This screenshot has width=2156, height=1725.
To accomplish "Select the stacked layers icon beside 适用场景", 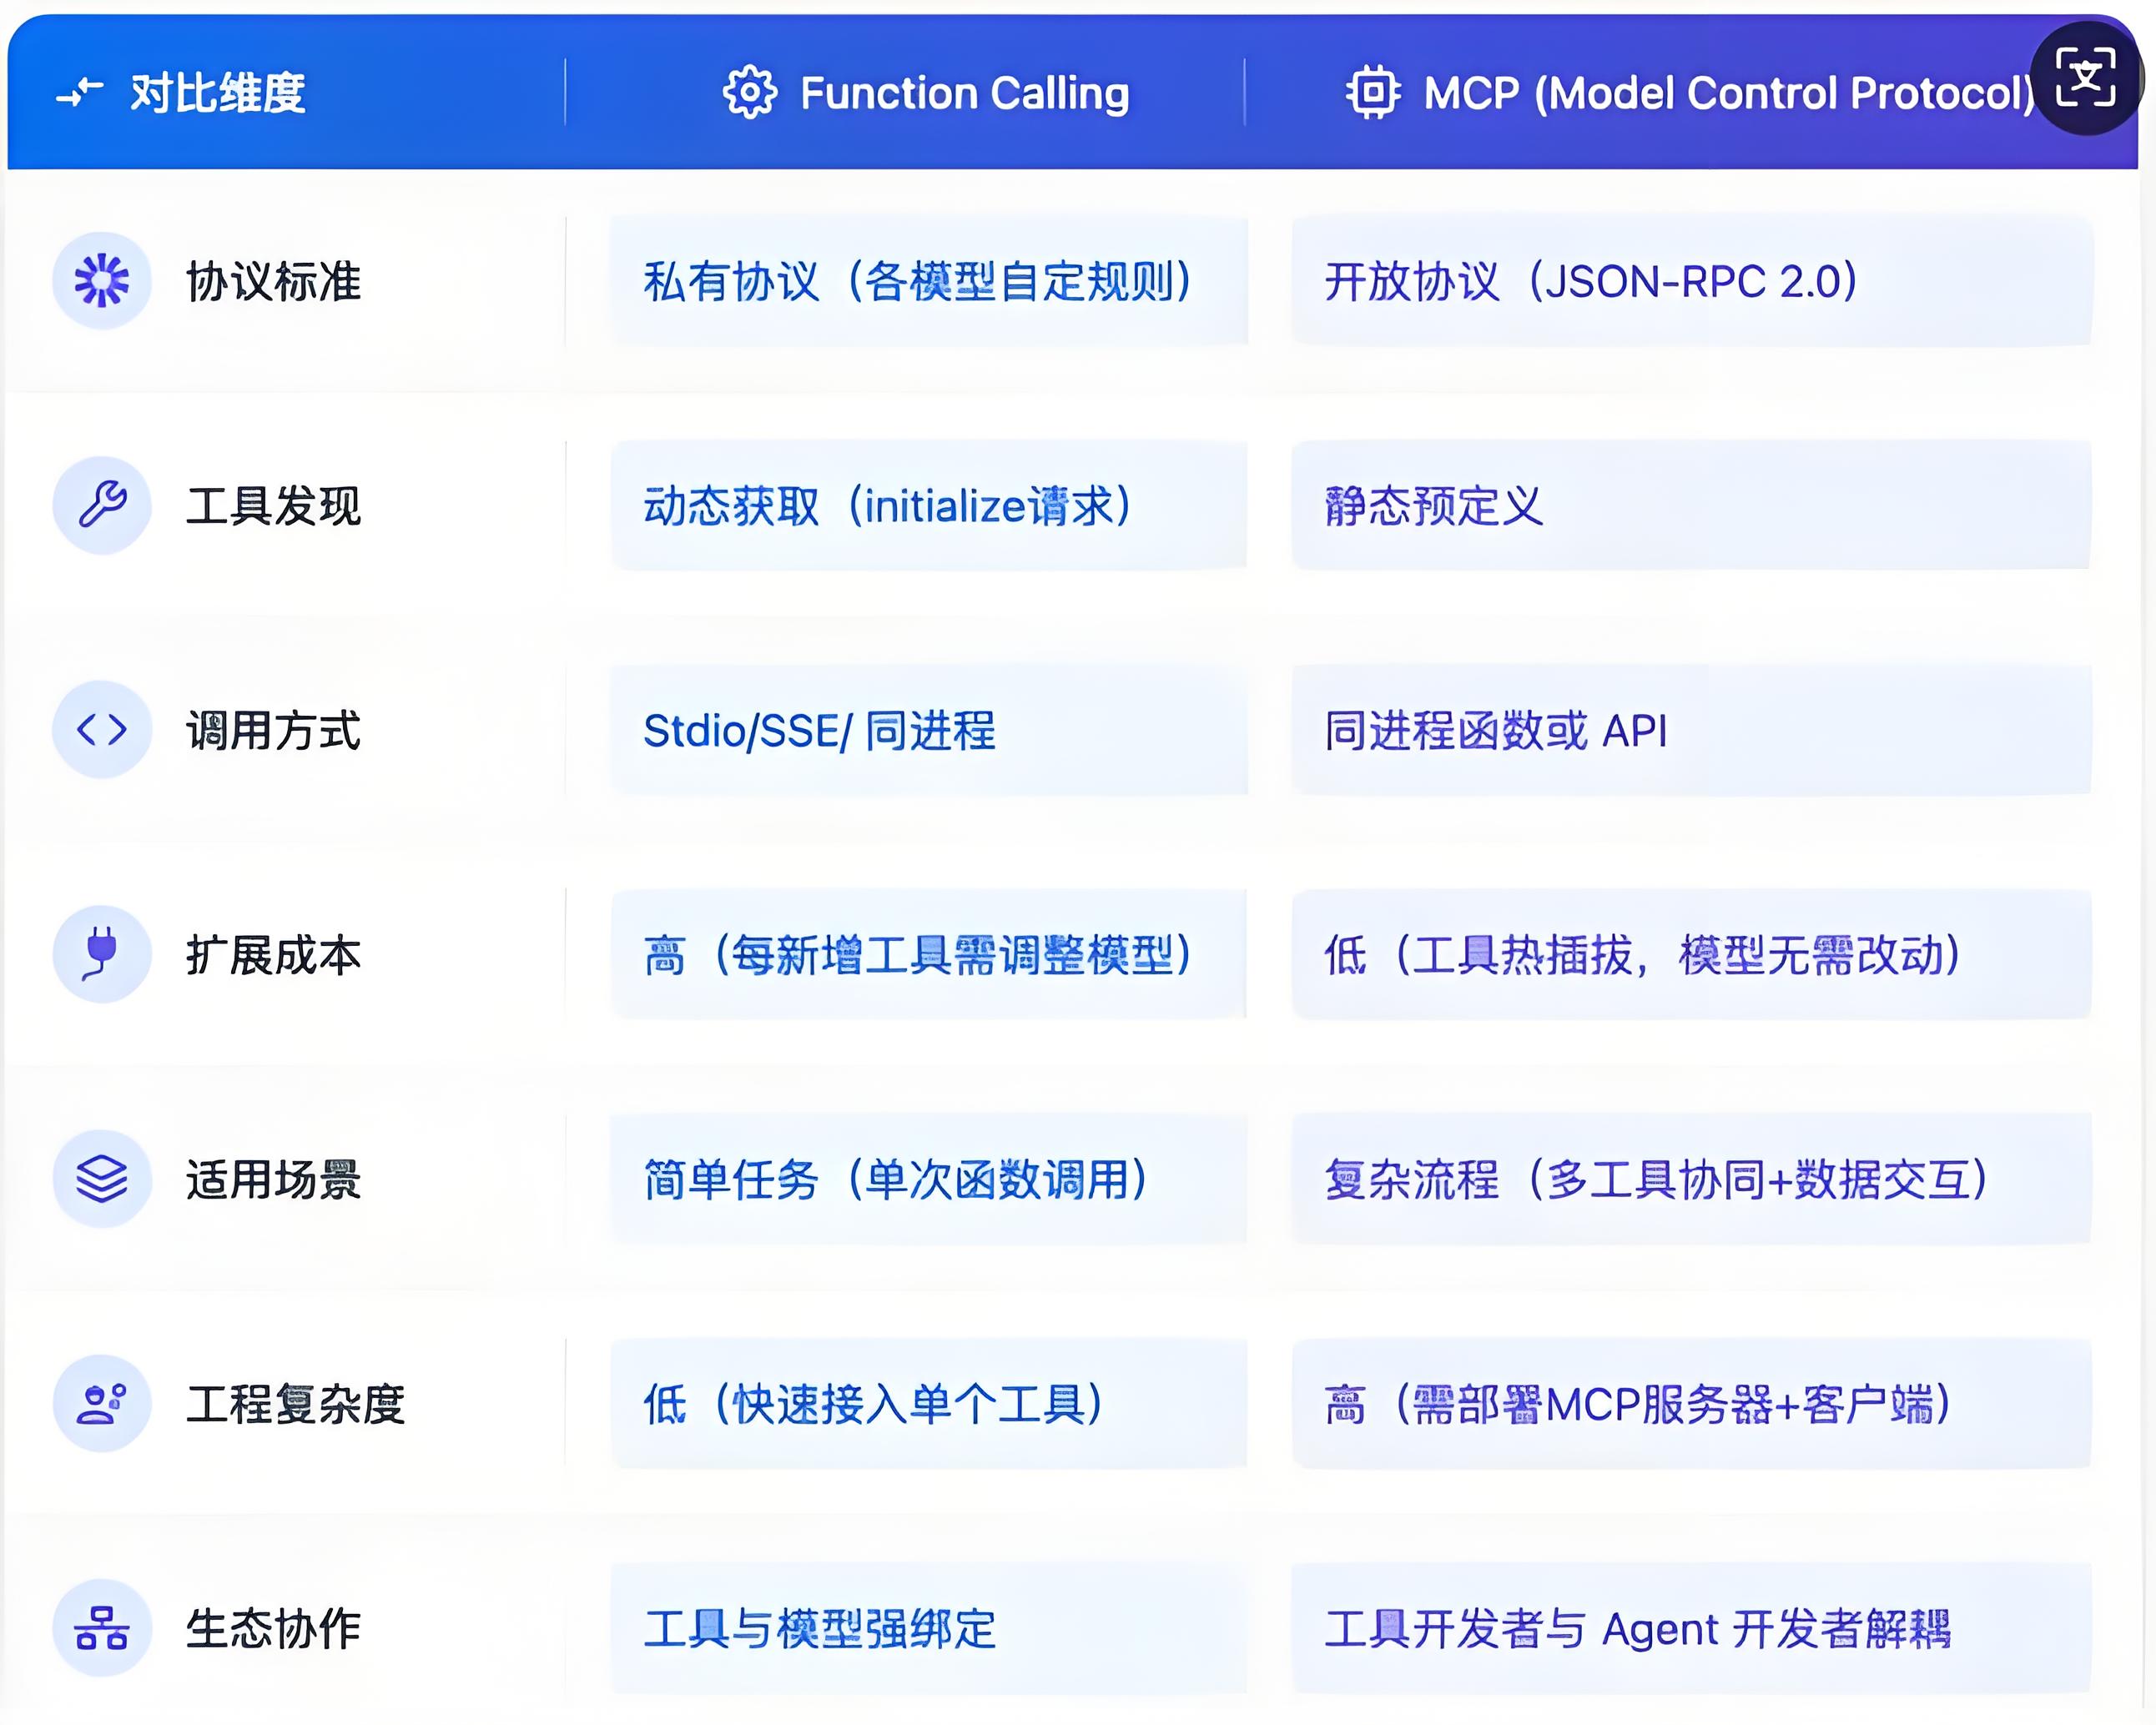I will 103,1180.
